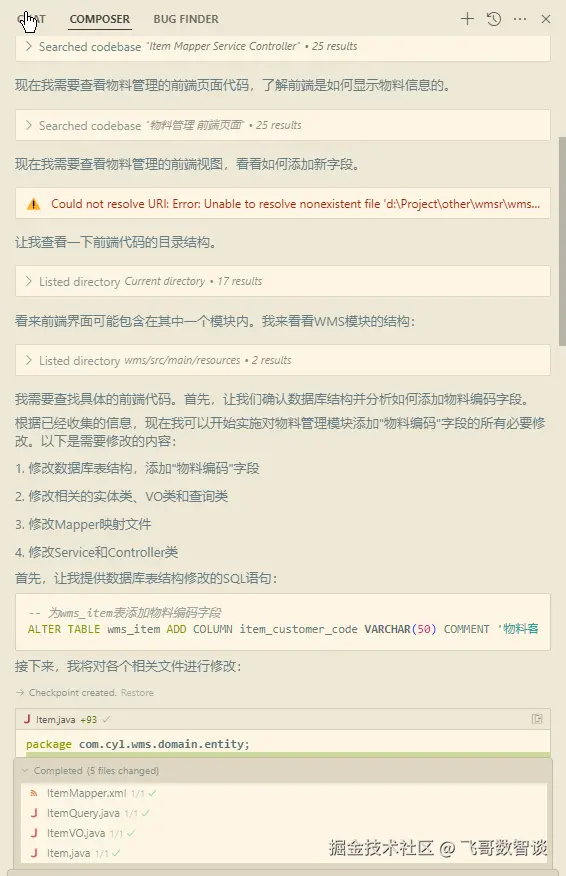This screenshot has height=876, width=566.
Task: Click the Java icon beside ItemQuery.java
Action: click(34, 813)
